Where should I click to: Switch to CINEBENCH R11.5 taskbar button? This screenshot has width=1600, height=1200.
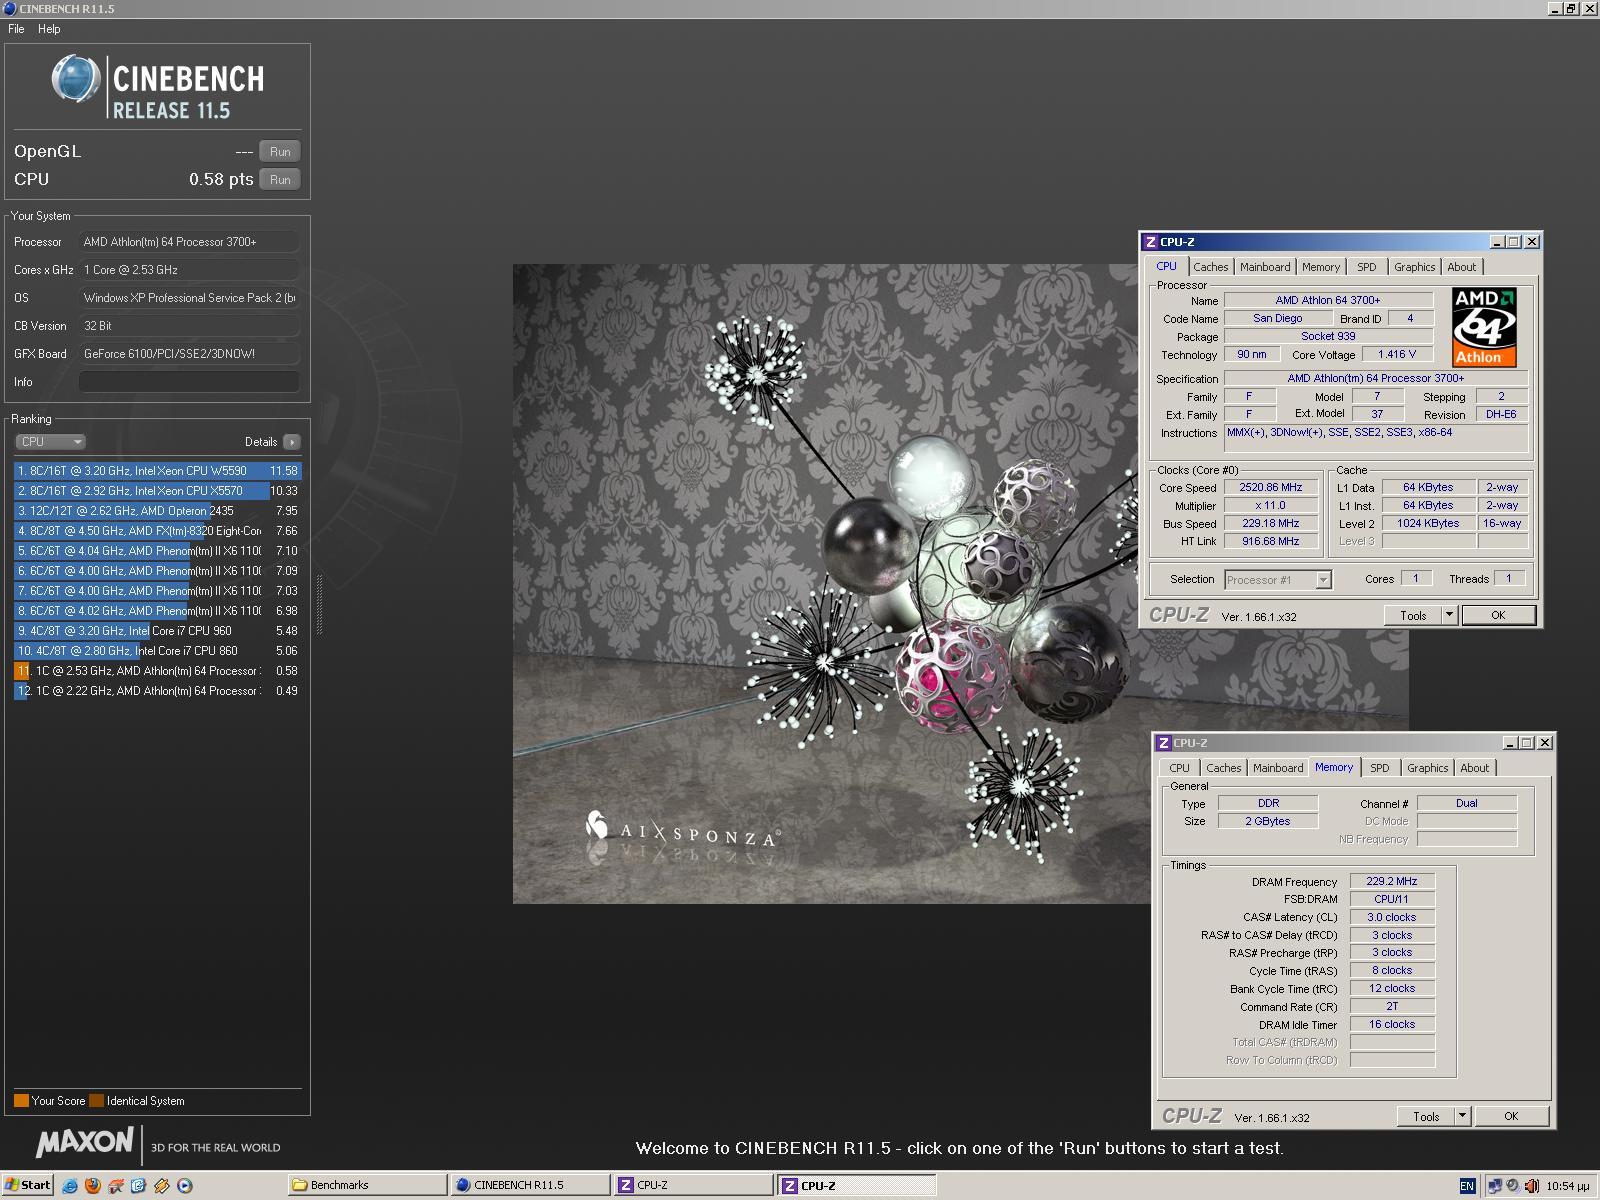click(x=530, y=1185)
